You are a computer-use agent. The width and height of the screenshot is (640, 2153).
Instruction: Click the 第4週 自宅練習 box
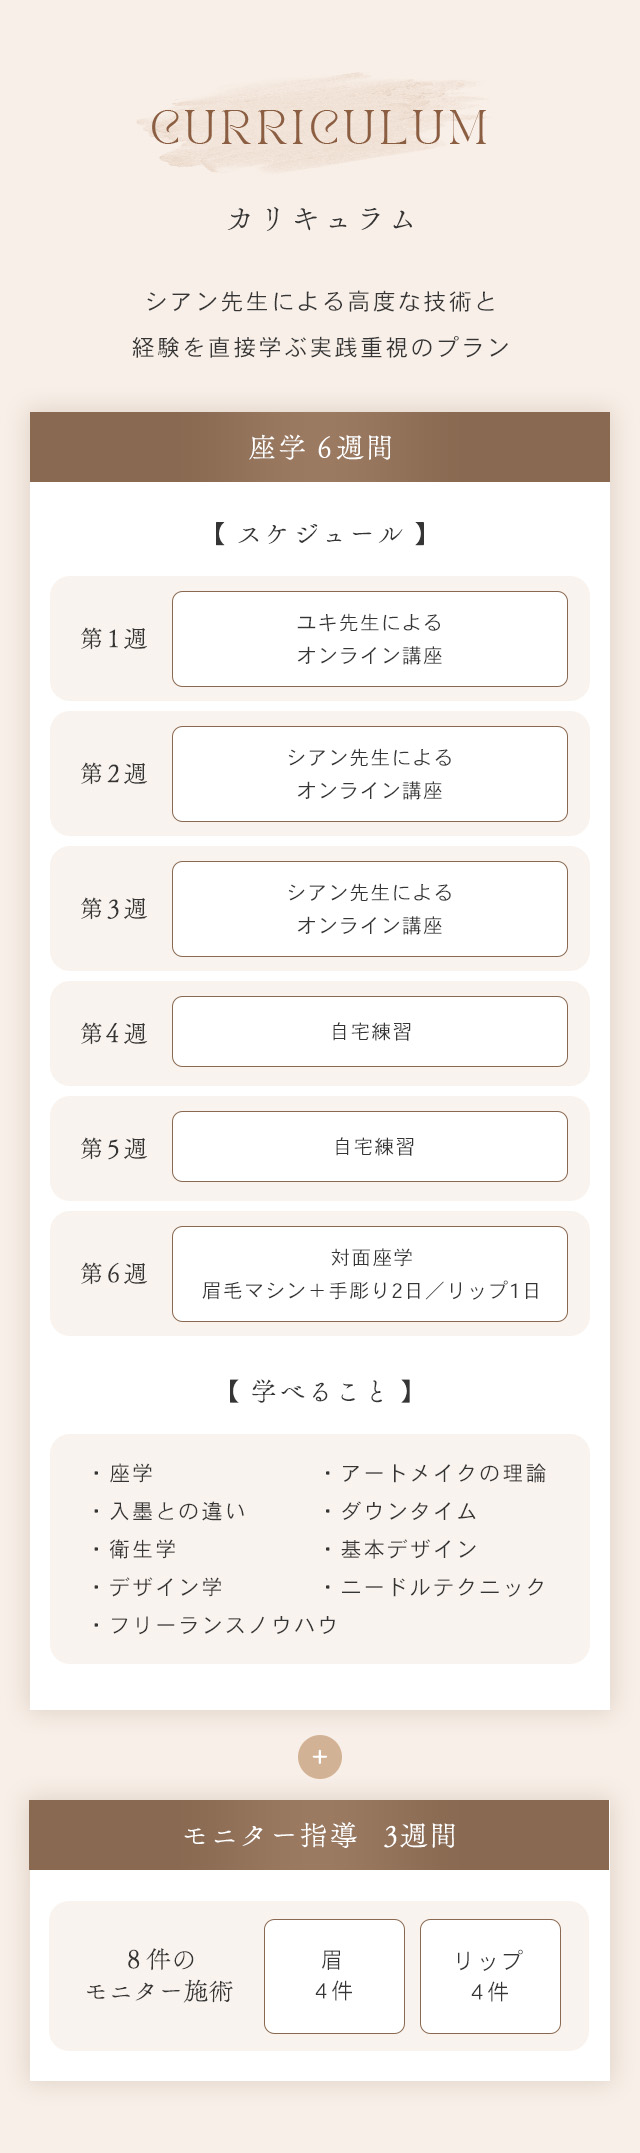coord(369,1031)
